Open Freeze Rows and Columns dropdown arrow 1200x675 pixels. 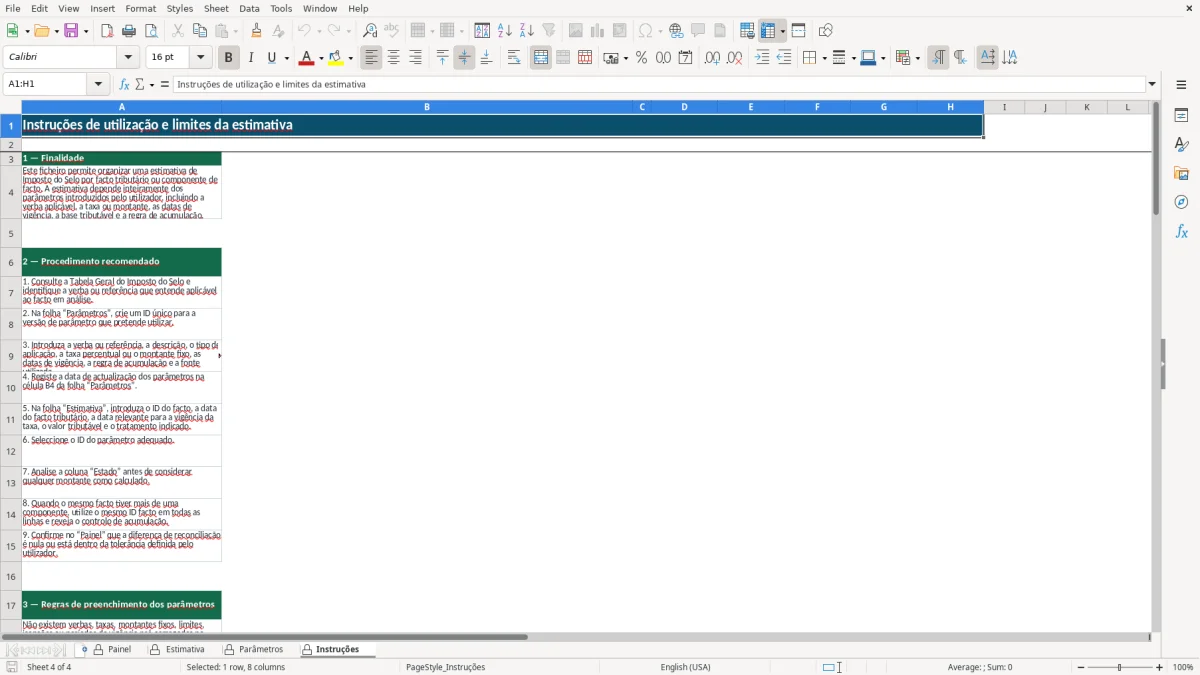coord(783,31)
